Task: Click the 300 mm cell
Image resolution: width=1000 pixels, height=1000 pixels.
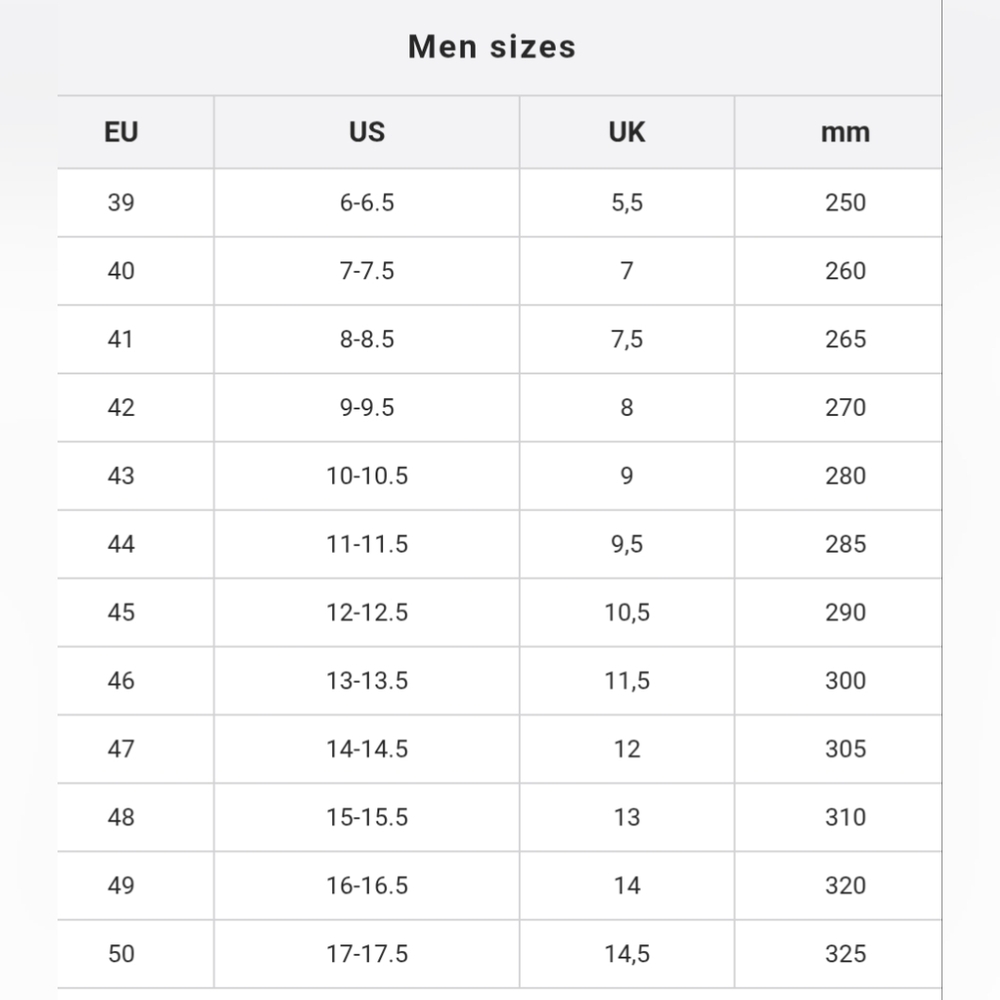Action: tap(845, 680)
